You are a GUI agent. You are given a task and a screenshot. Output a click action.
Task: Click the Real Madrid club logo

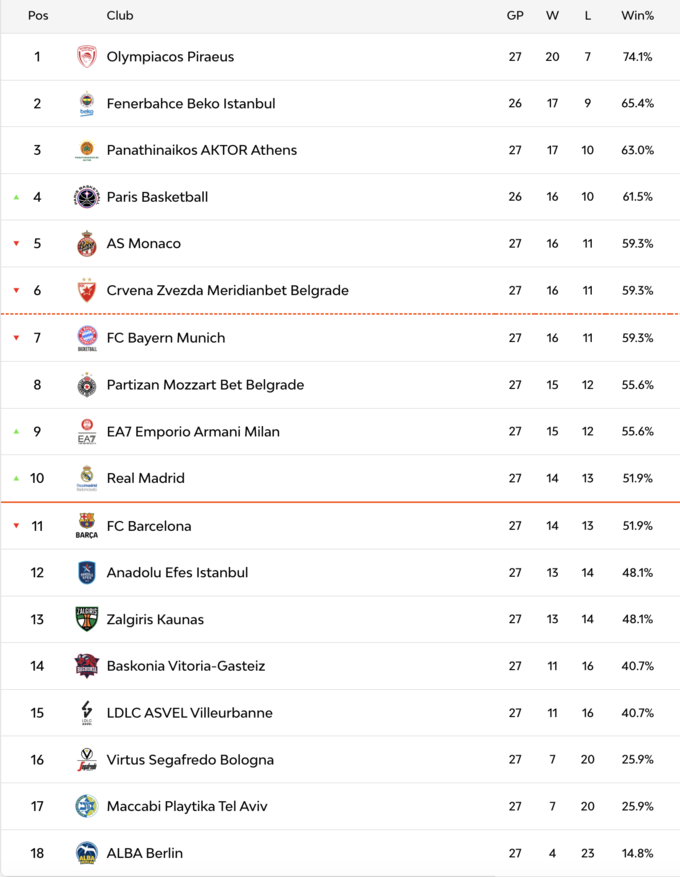tap(87, 478)
